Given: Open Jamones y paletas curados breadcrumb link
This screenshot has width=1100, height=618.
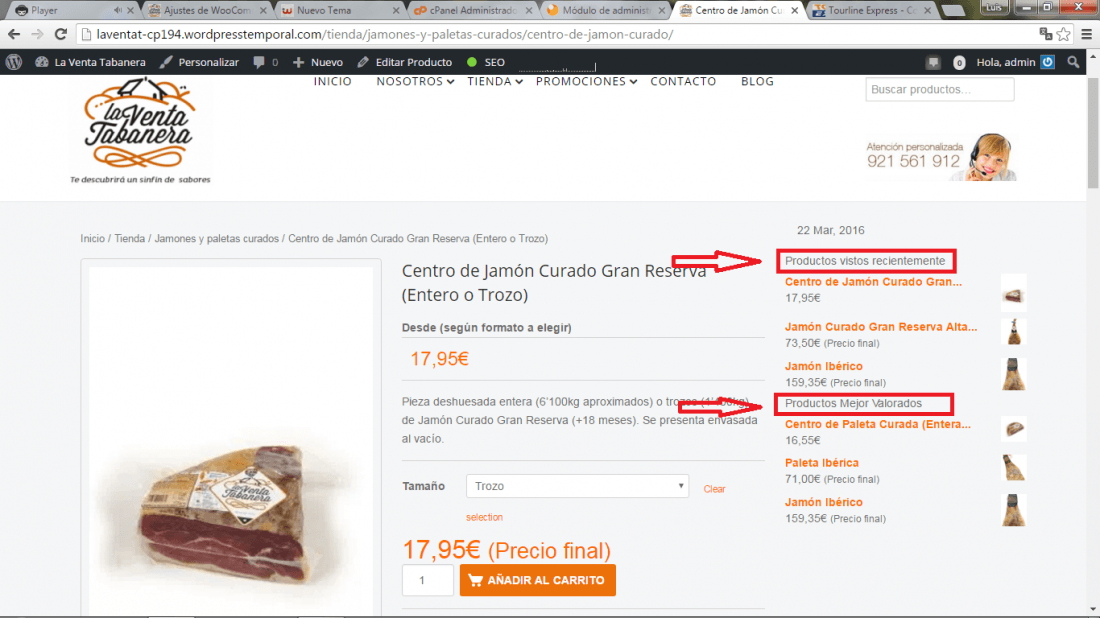Looking at the screenshot, I should click(217, 239).
